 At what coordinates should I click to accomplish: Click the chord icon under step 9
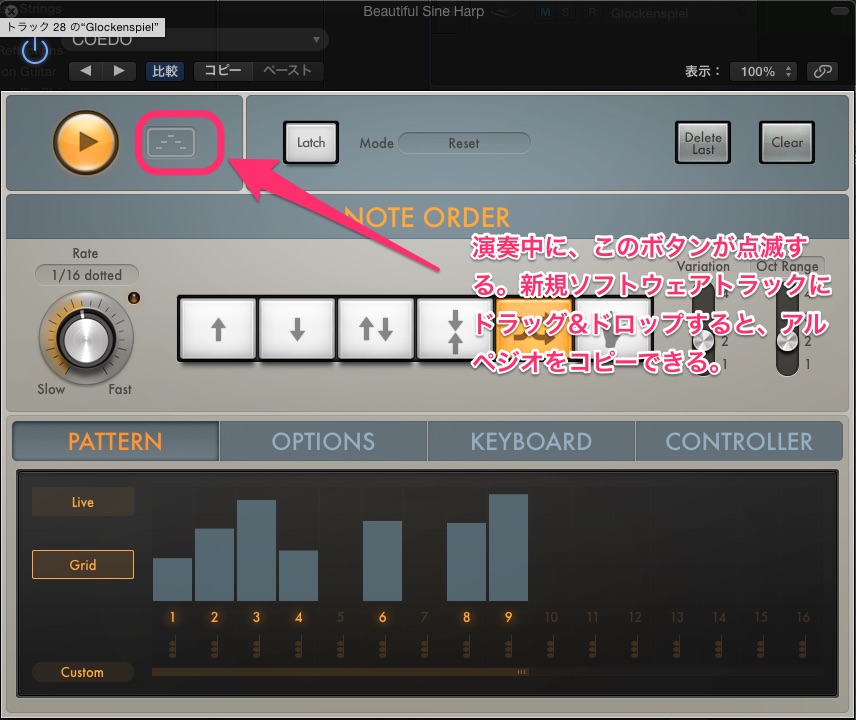click(509, 647)
